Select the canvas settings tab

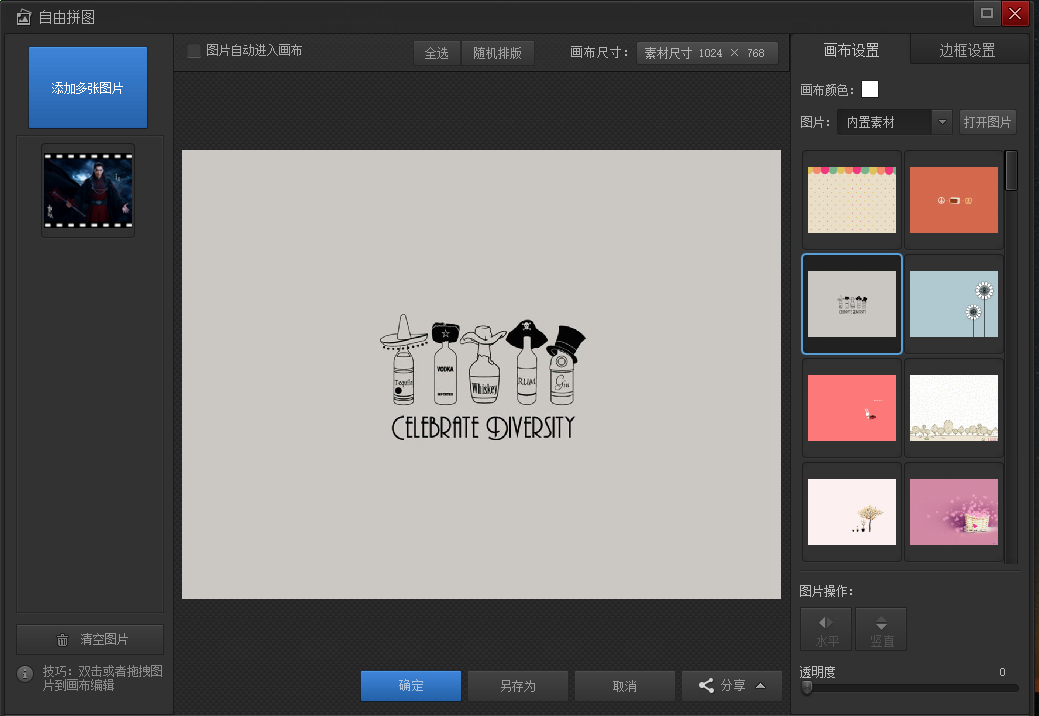coord(851,50)
